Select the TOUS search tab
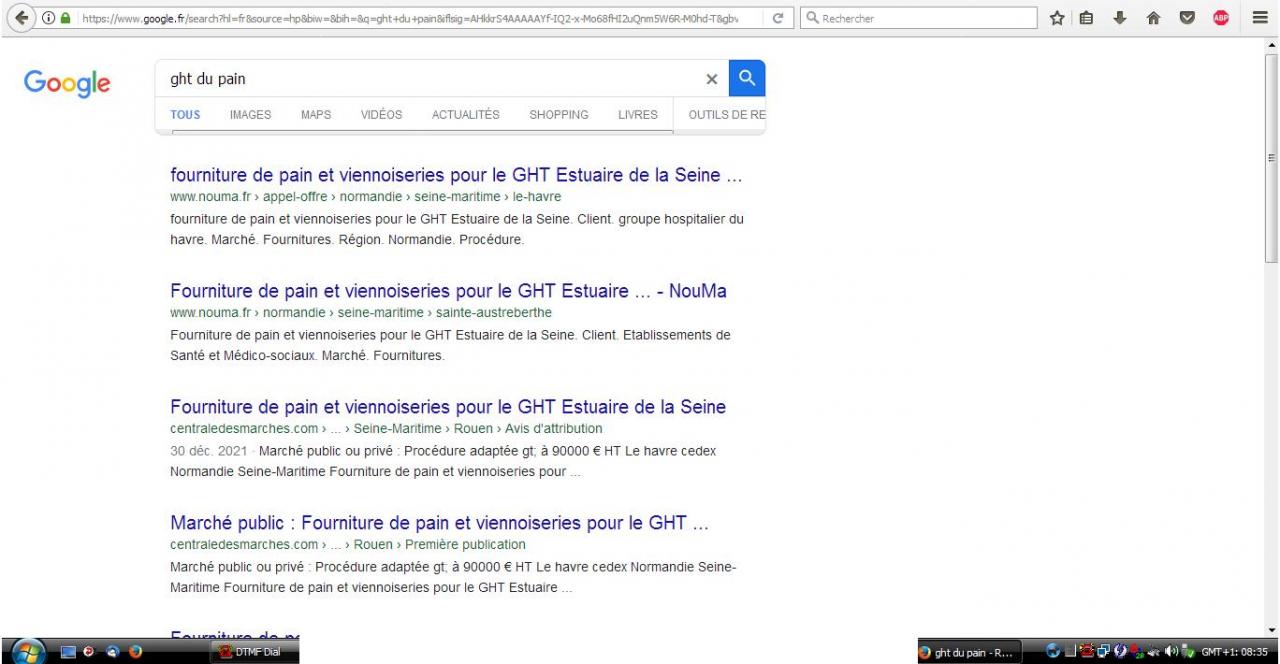Image resolution: width=1280 pixels, height=664 pixels. (x=185, y=115)
